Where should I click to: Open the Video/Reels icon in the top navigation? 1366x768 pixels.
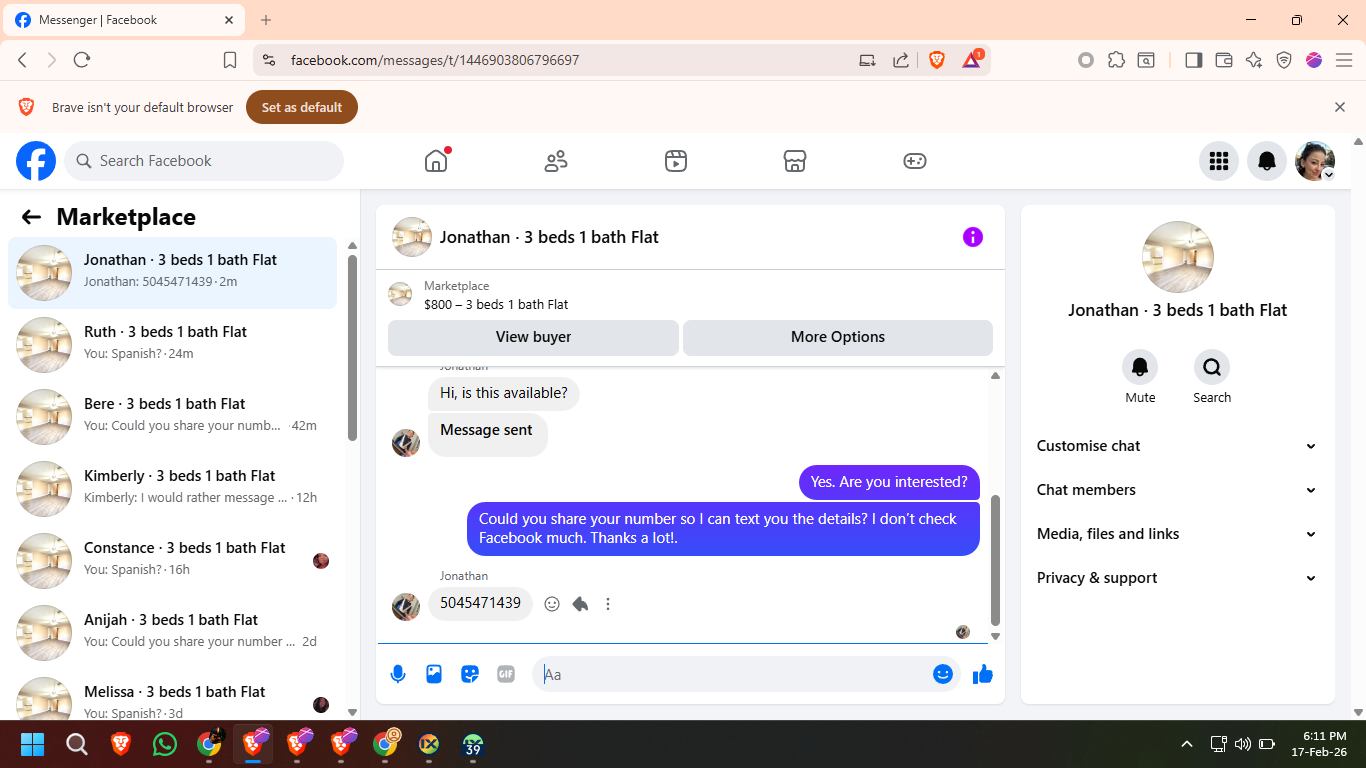[x=676, y=161]
